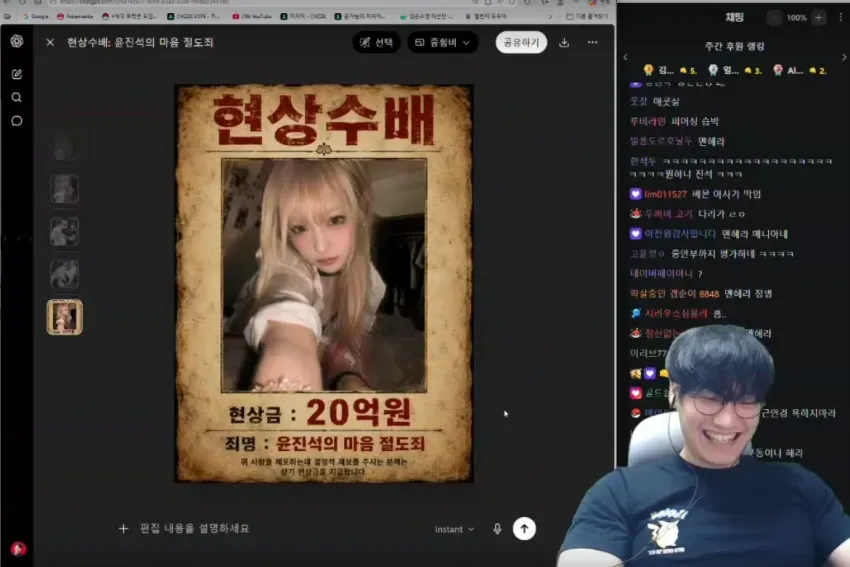Focus the 편집 내용을 설명하세요 input field
The width and height of the screenshot is (850, 567).
271,529
